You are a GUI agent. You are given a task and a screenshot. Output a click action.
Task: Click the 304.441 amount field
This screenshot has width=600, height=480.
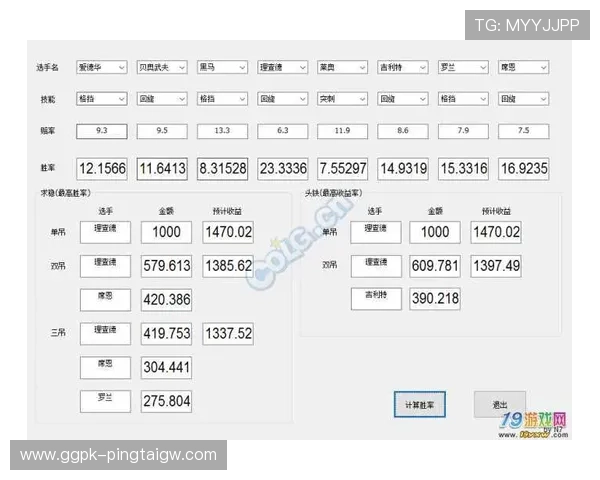[166, 367]
